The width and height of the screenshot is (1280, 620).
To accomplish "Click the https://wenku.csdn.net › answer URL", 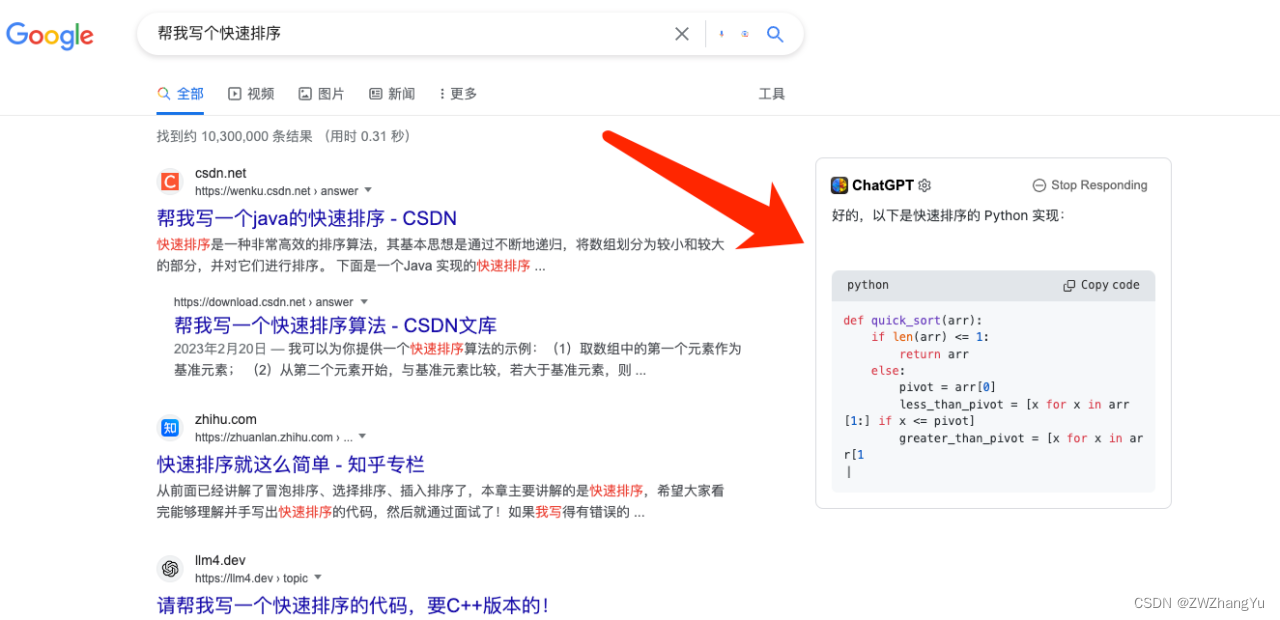I will click(x=276, y=190).
